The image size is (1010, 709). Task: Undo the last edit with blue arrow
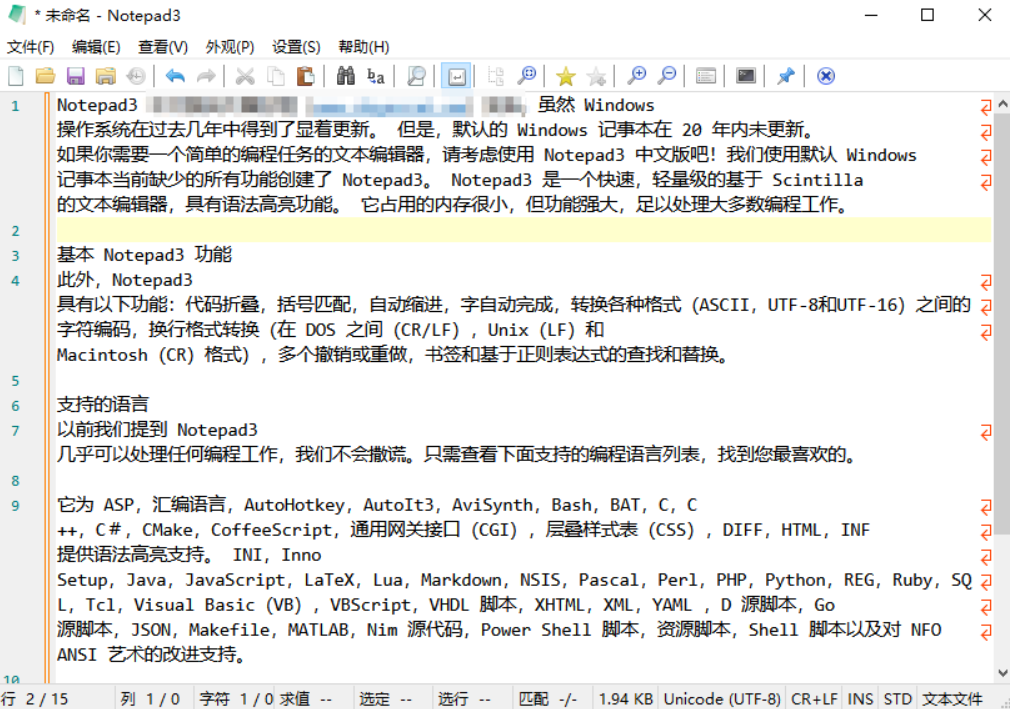click(x=175, y=76)
